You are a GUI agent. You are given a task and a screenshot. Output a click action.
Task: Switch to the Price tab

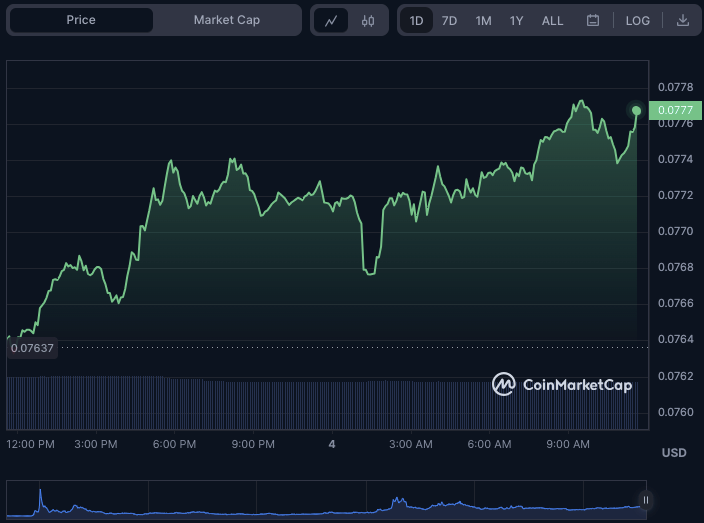(x=81, y=20)
